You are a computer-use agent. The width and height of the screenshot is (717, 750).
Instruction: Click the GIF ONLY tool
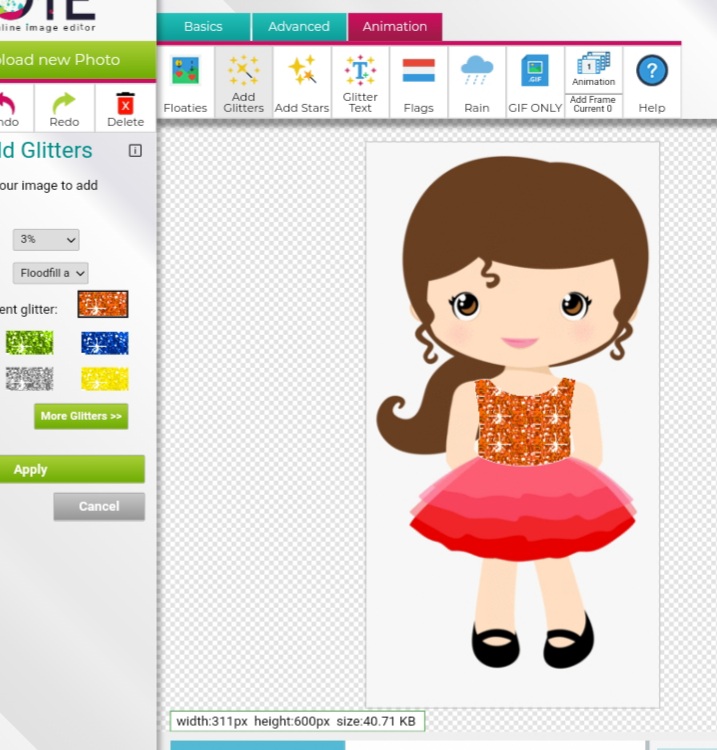[535, 82]
